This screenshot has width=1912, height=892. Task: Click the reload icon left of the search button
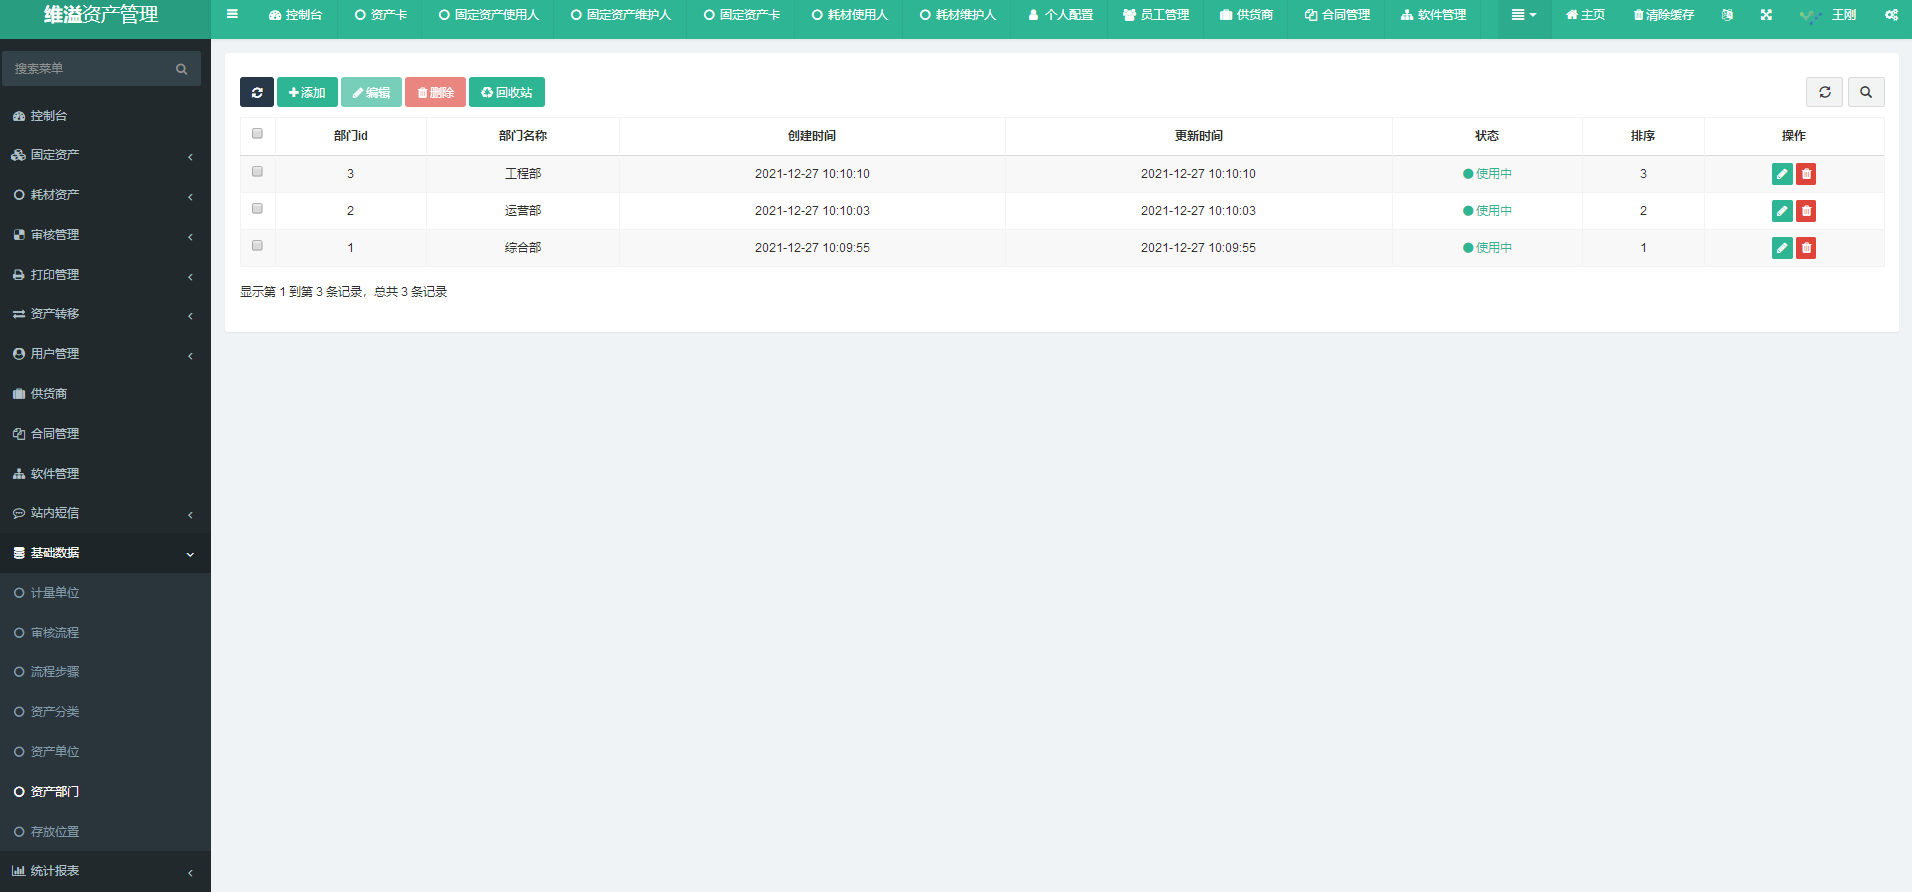pos(1824,92)
